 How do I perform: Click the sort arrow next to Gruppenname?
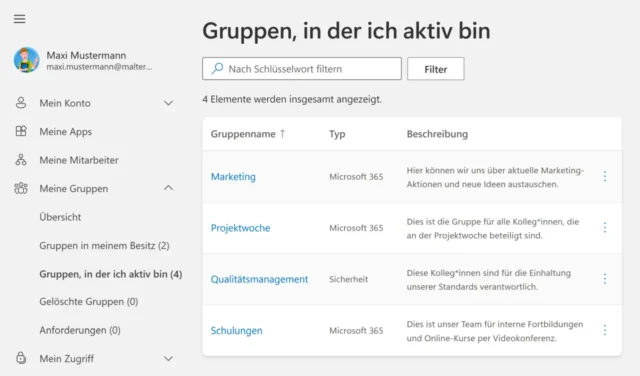click(x=282, y=134)
